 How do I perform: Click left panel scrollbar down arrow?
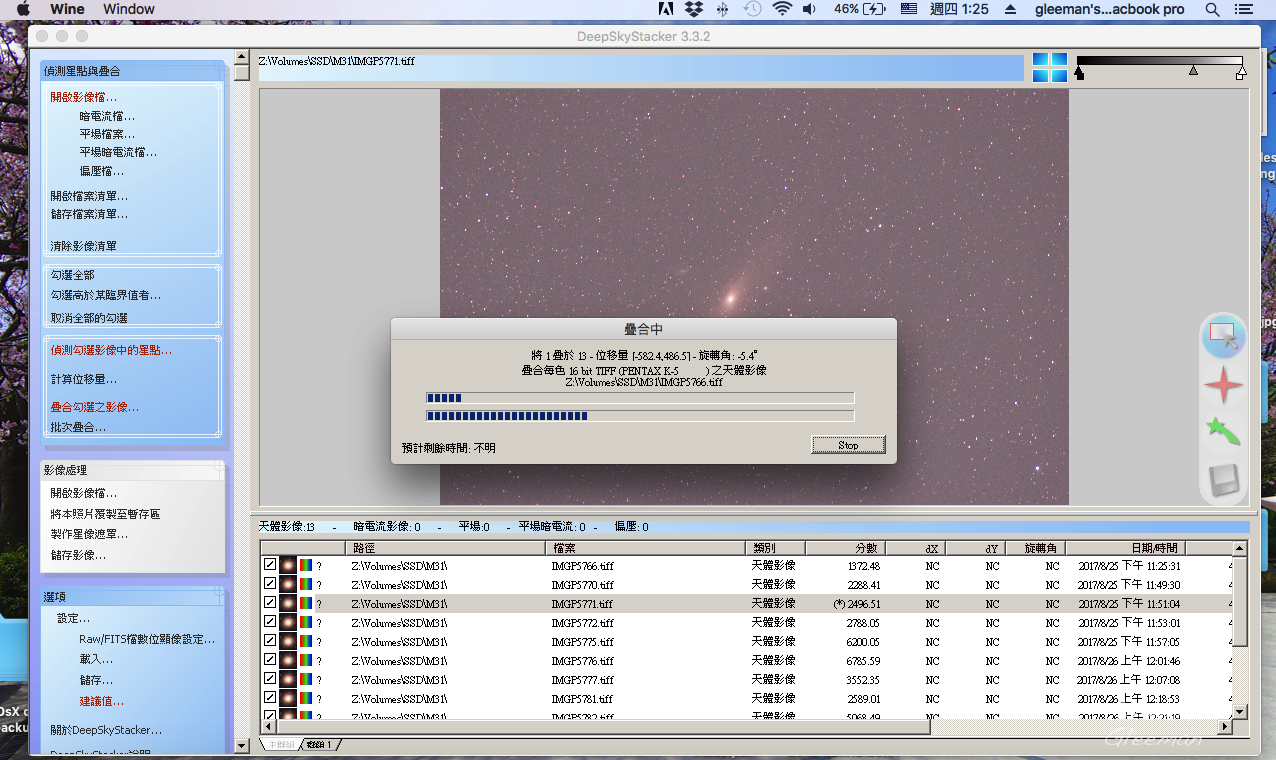click(x=241, y=746)
